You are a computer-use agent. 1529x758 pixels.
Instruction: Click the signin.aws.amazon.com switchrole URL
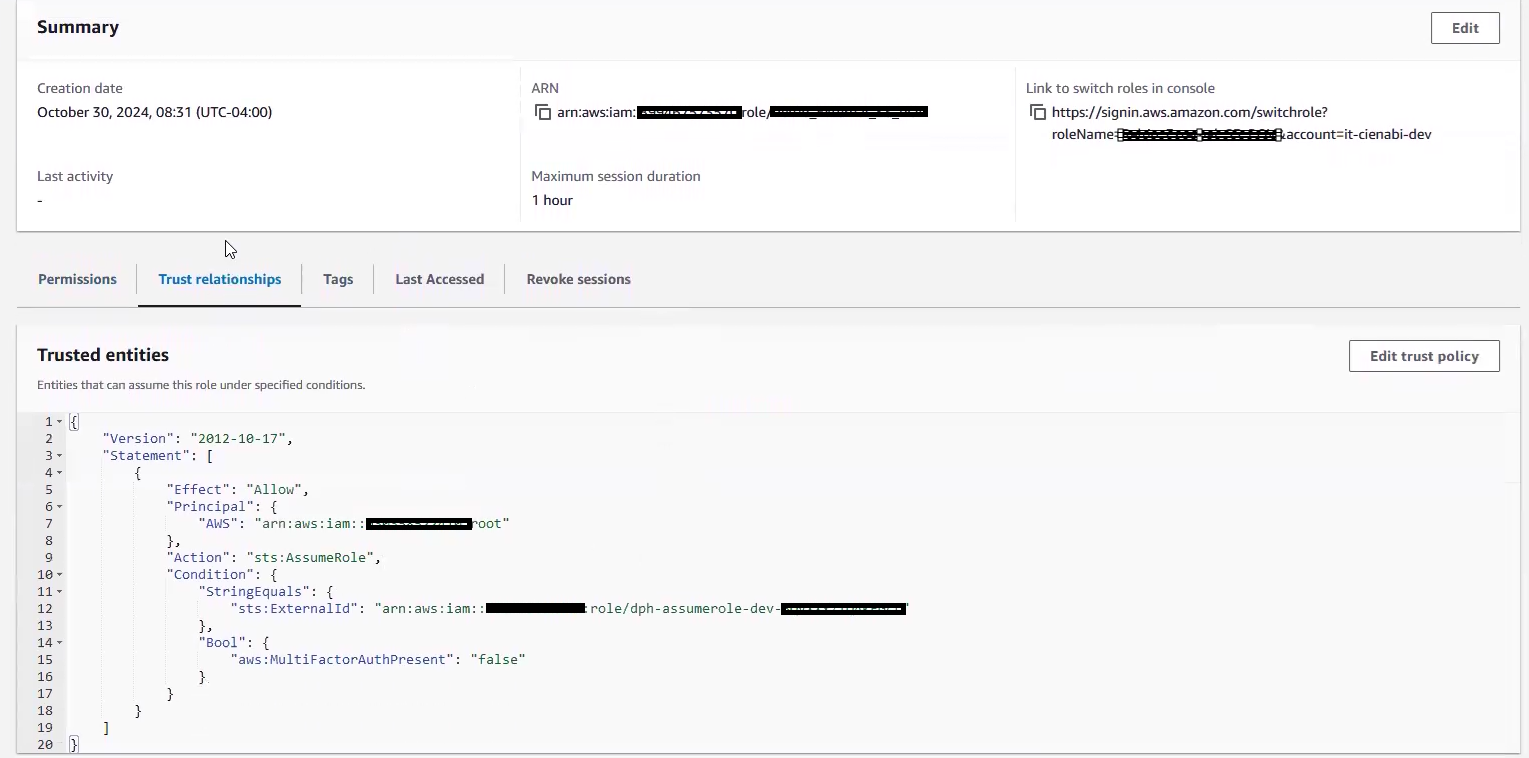1189,113
